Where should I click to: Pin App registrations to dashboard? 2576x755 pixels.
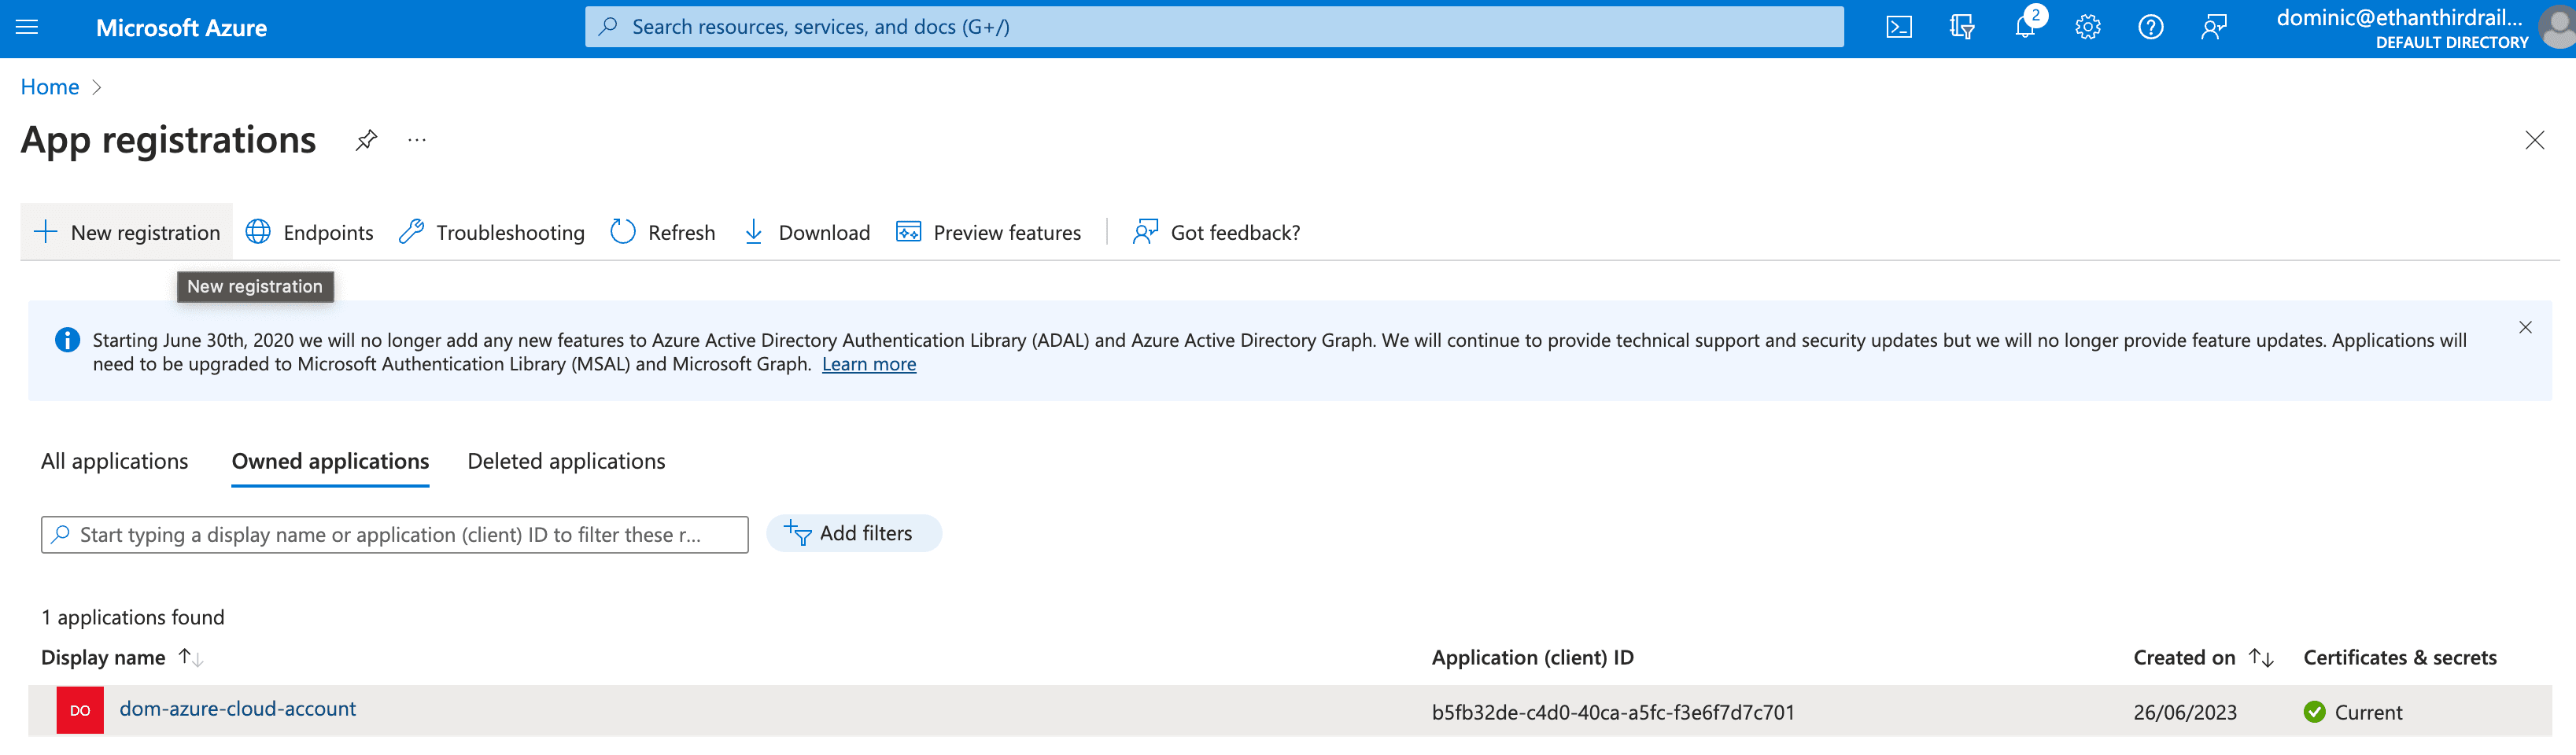click(366, 140)
